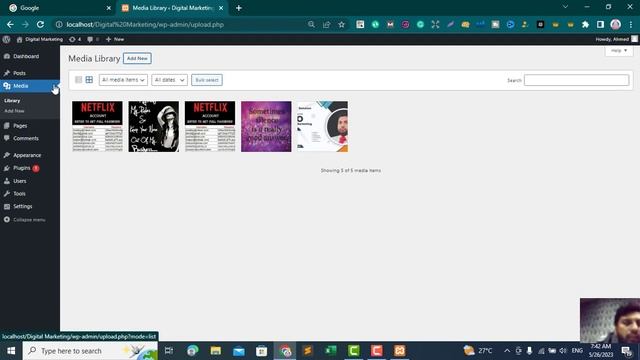Click the zoom magnifier icon in address bar
The image size is (640, 360).
pyautogui.click(x=311, y=24)
